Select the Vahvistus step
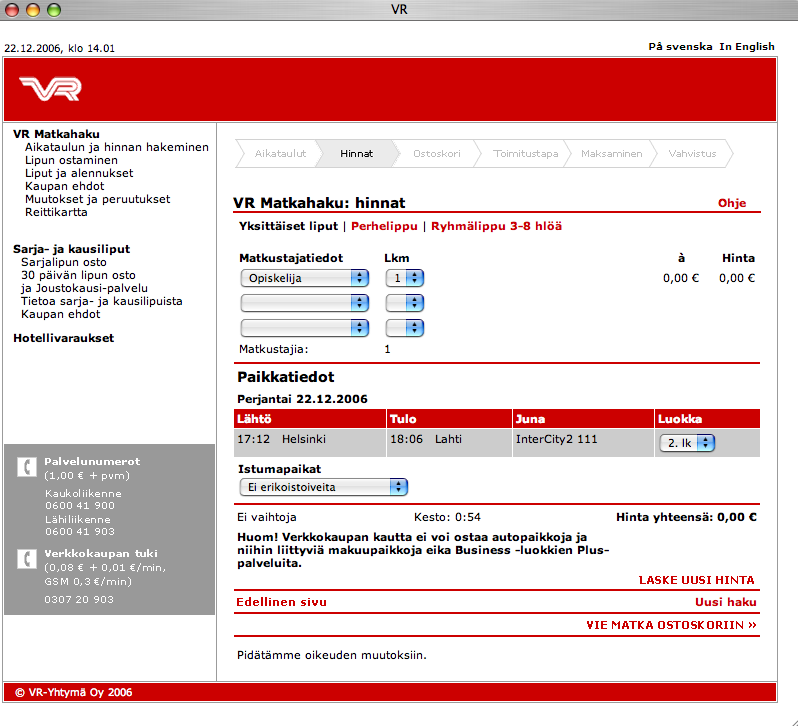 pos(692,154)
